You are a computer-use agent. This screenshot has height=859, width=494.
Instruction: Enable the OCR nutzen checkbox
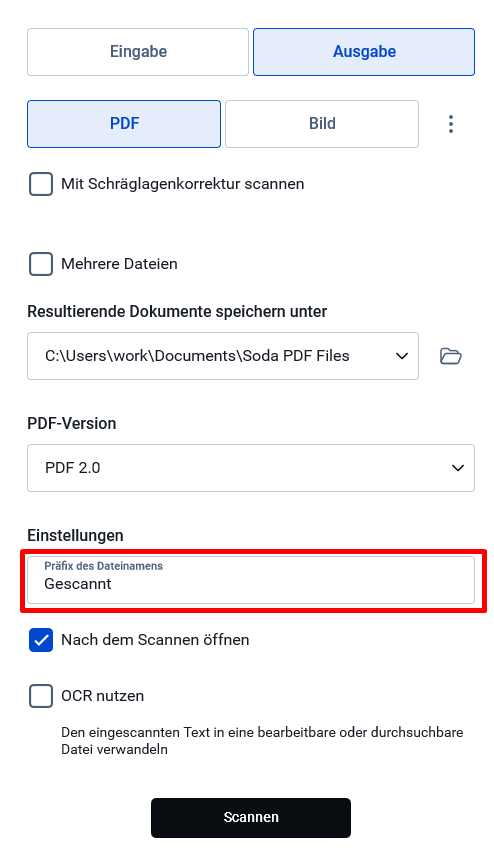pyautogui.click(x=41, y=696)
